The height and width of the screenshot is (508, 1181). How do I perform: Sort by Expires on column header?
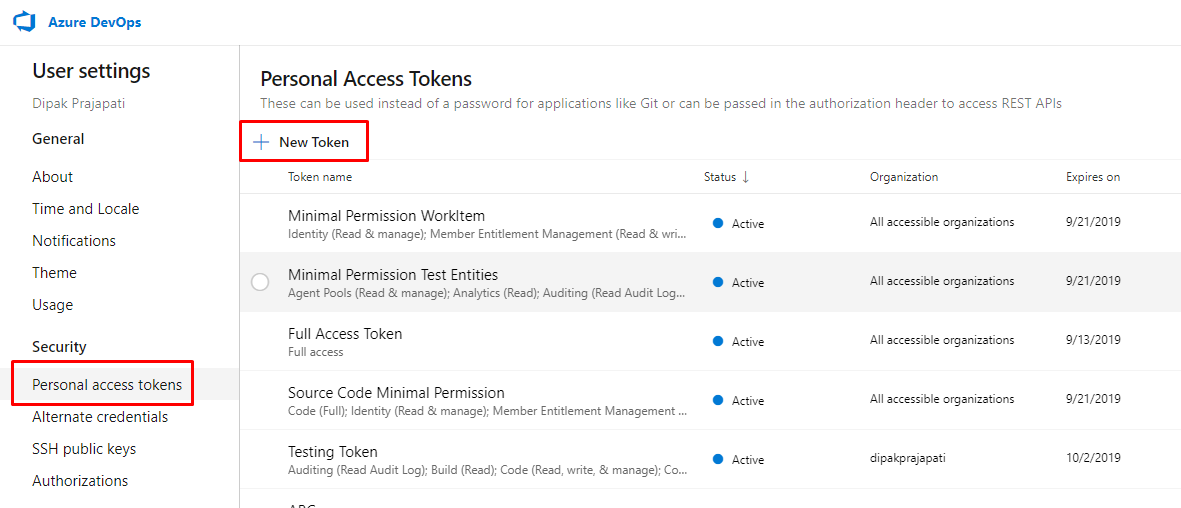1092,177
